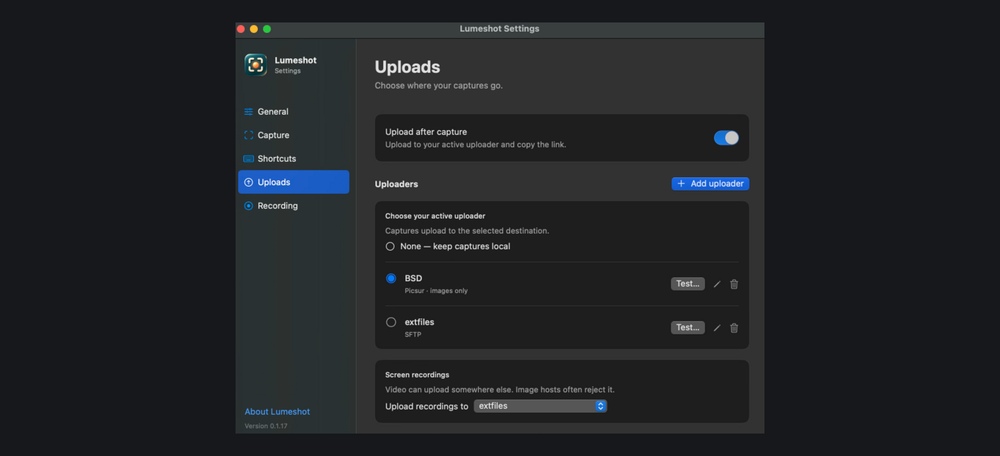Click the Picsur - images only subtitle
Viewport: 1000px width, 456px height.
point(436,291)
